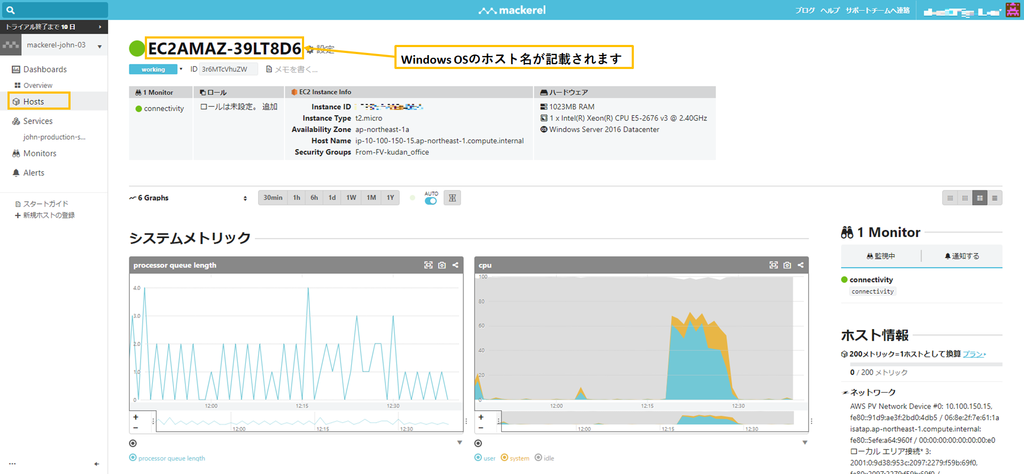Click 追加 to add a role

click(270, 106)
